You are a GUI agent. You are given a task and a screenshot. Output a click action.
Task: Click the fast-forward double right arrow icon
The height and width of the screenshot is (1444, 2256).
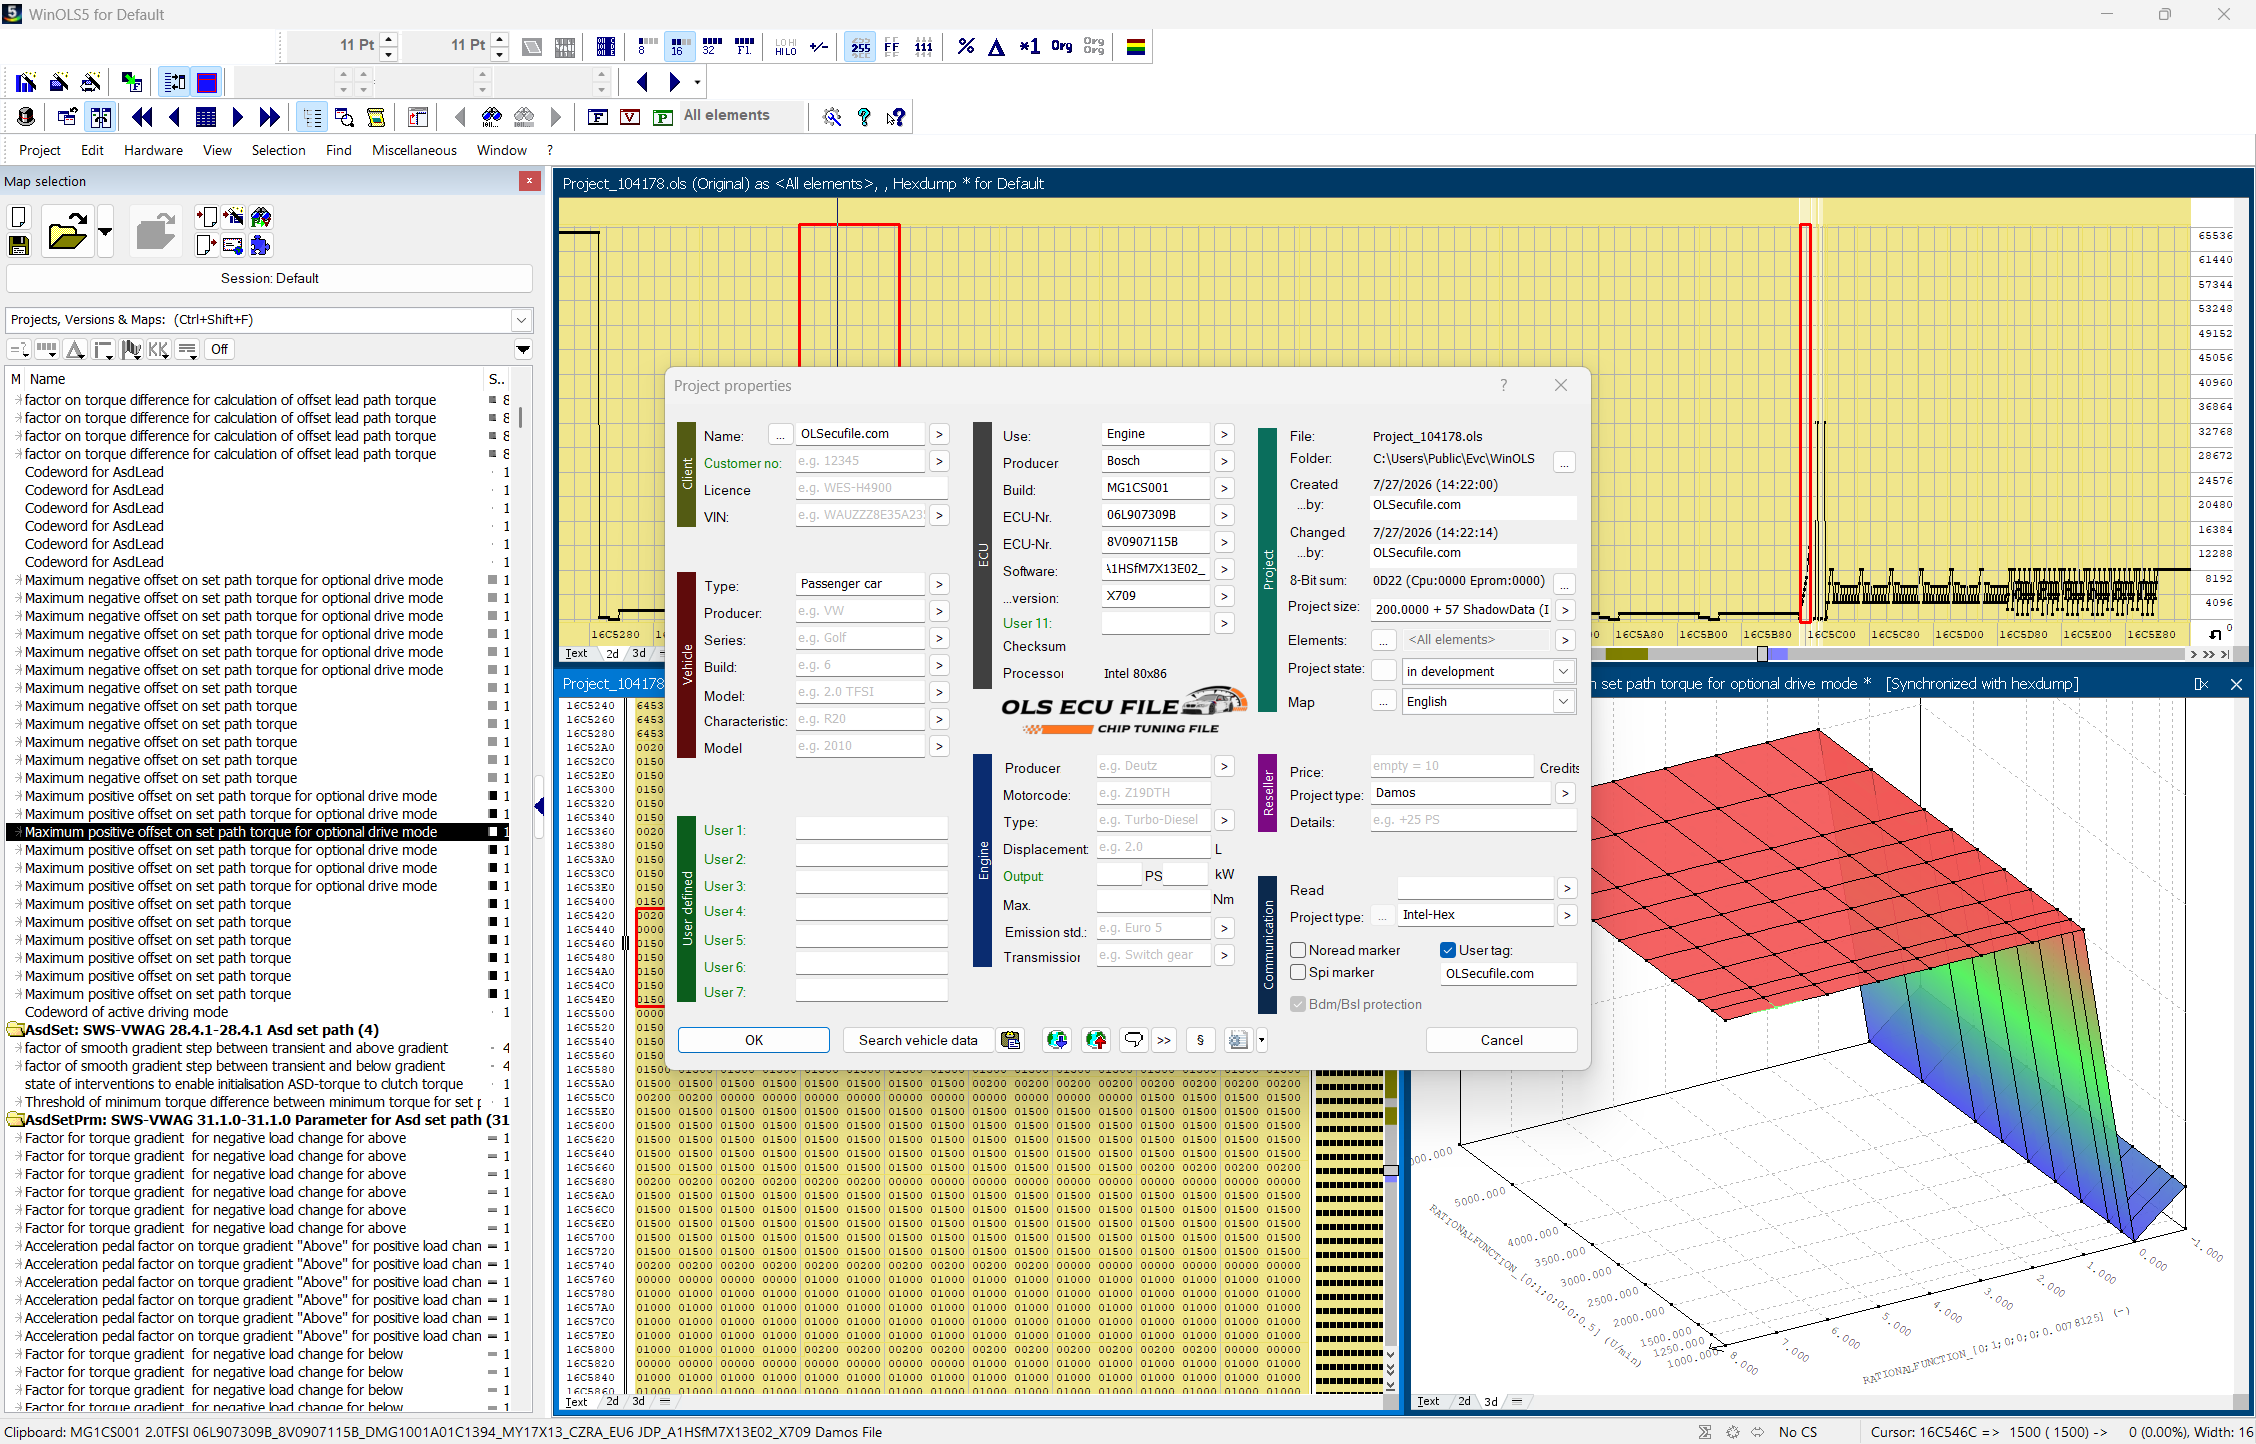click(x=269, y=117)
